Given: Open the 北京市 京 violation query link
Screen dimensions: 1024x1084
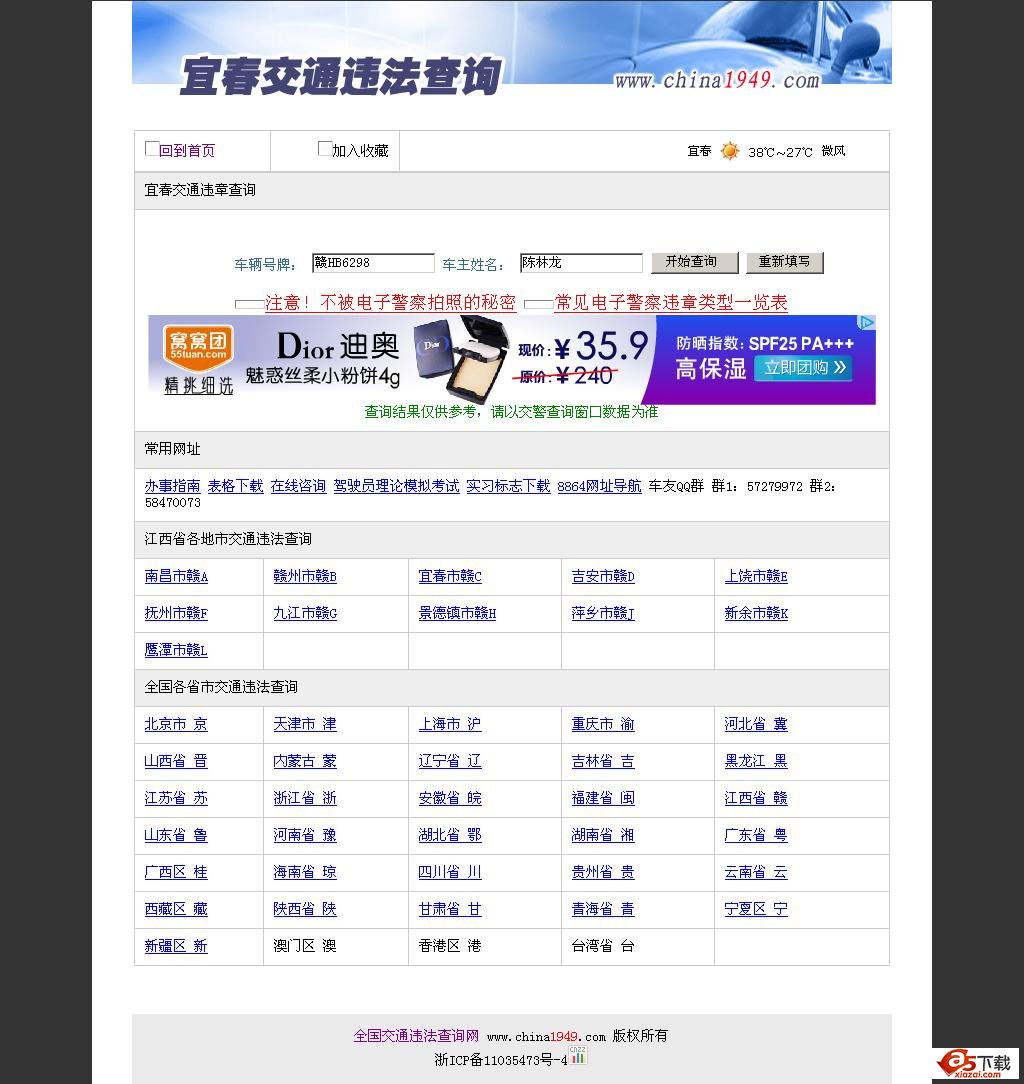Looking at the screenshot, I should tap(175, 724).
